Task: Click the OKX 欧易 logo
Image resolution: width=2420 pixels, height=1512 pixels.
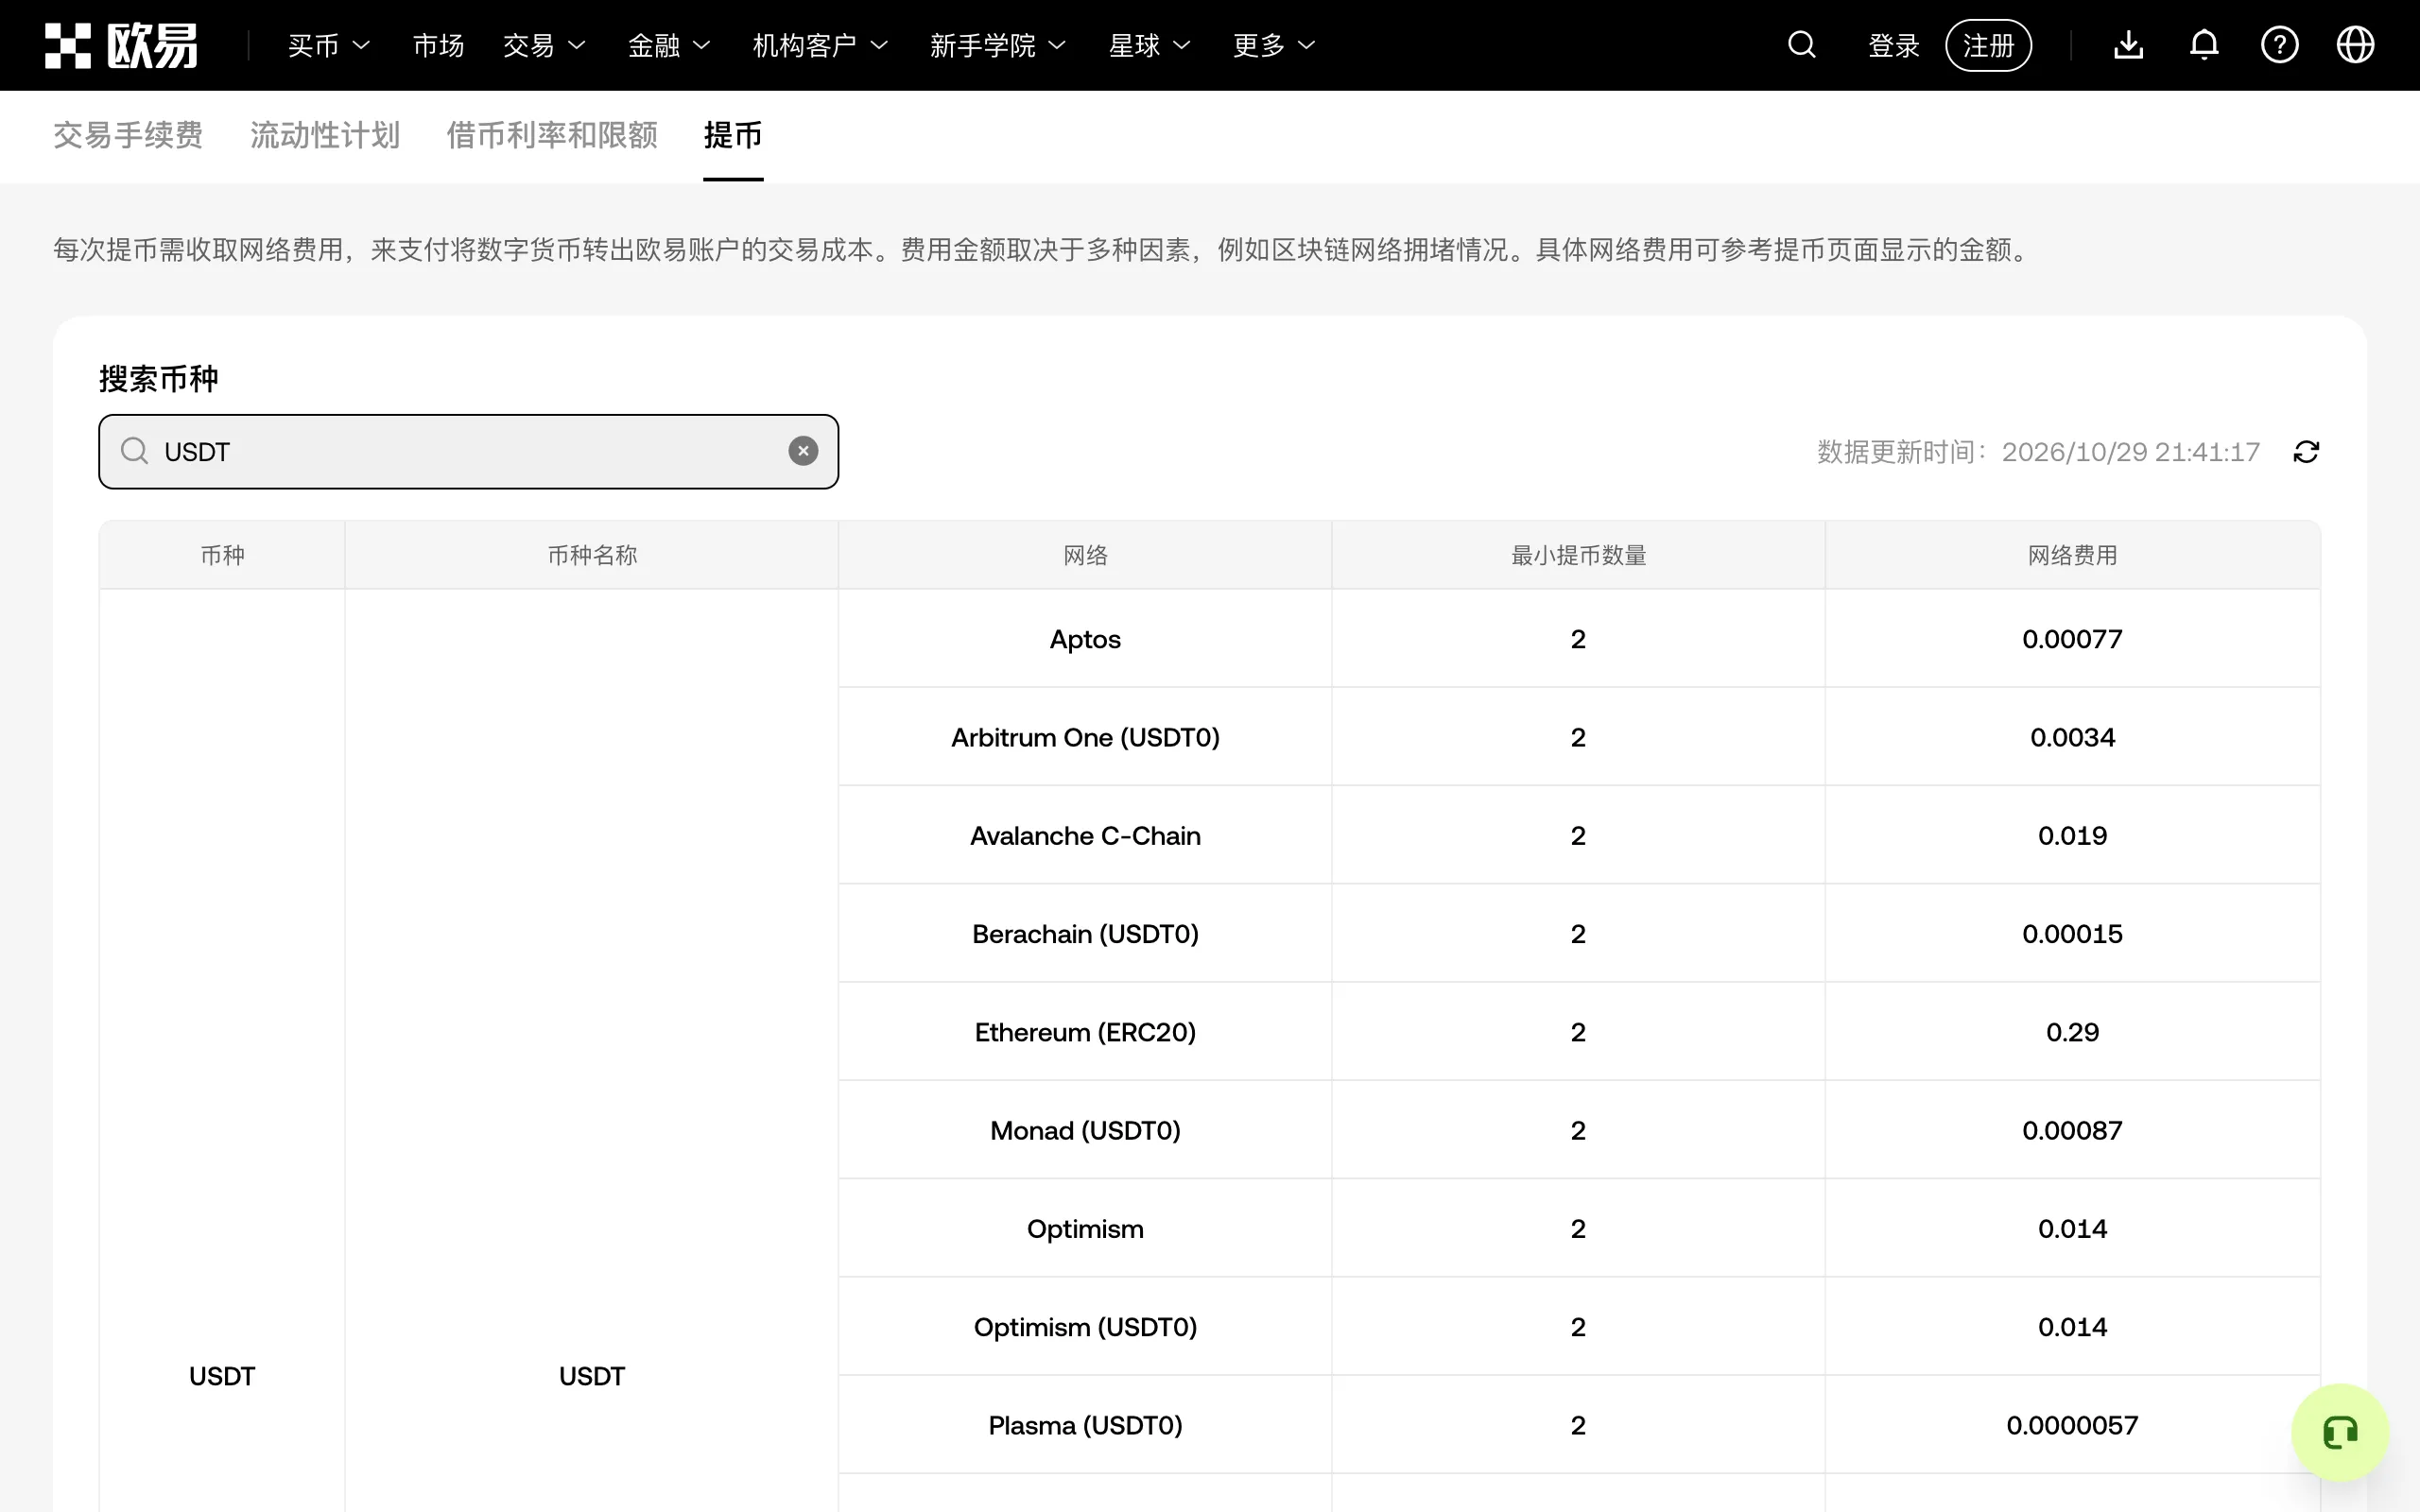Action: pos(121,45)
